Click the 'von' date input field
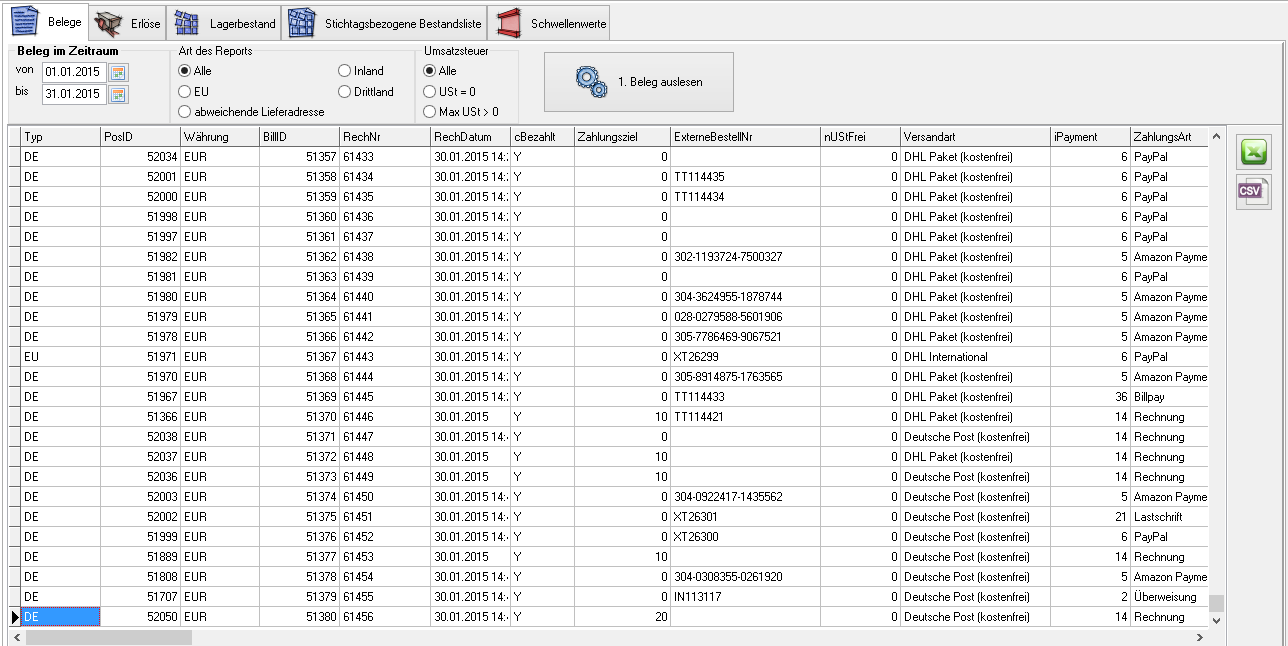Screen dimensions: 1288x646 tap(73, 72)
